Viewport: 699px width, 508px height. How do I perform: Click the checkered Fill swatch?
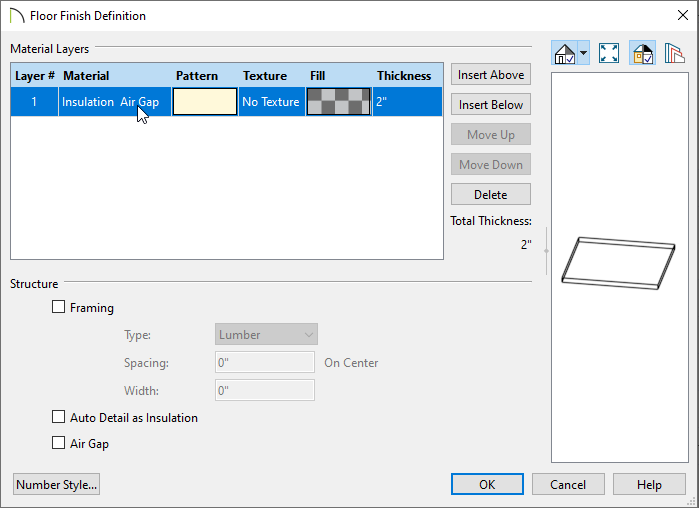pyautogui.click(x=339, y=102)
